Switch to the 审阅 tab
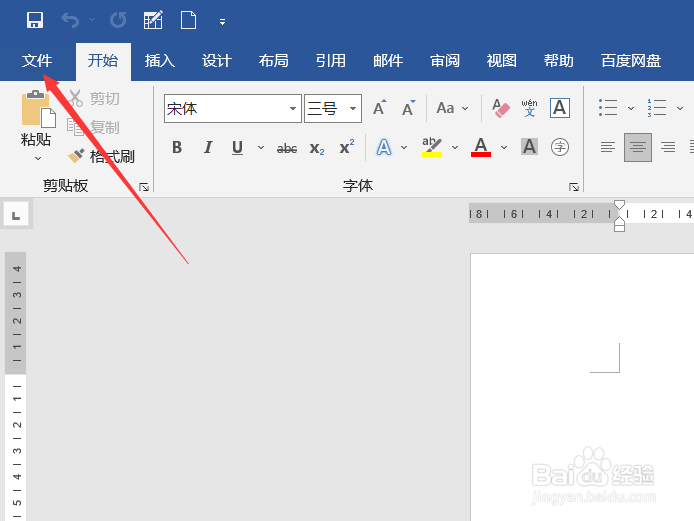 click(x=445, y=61)
